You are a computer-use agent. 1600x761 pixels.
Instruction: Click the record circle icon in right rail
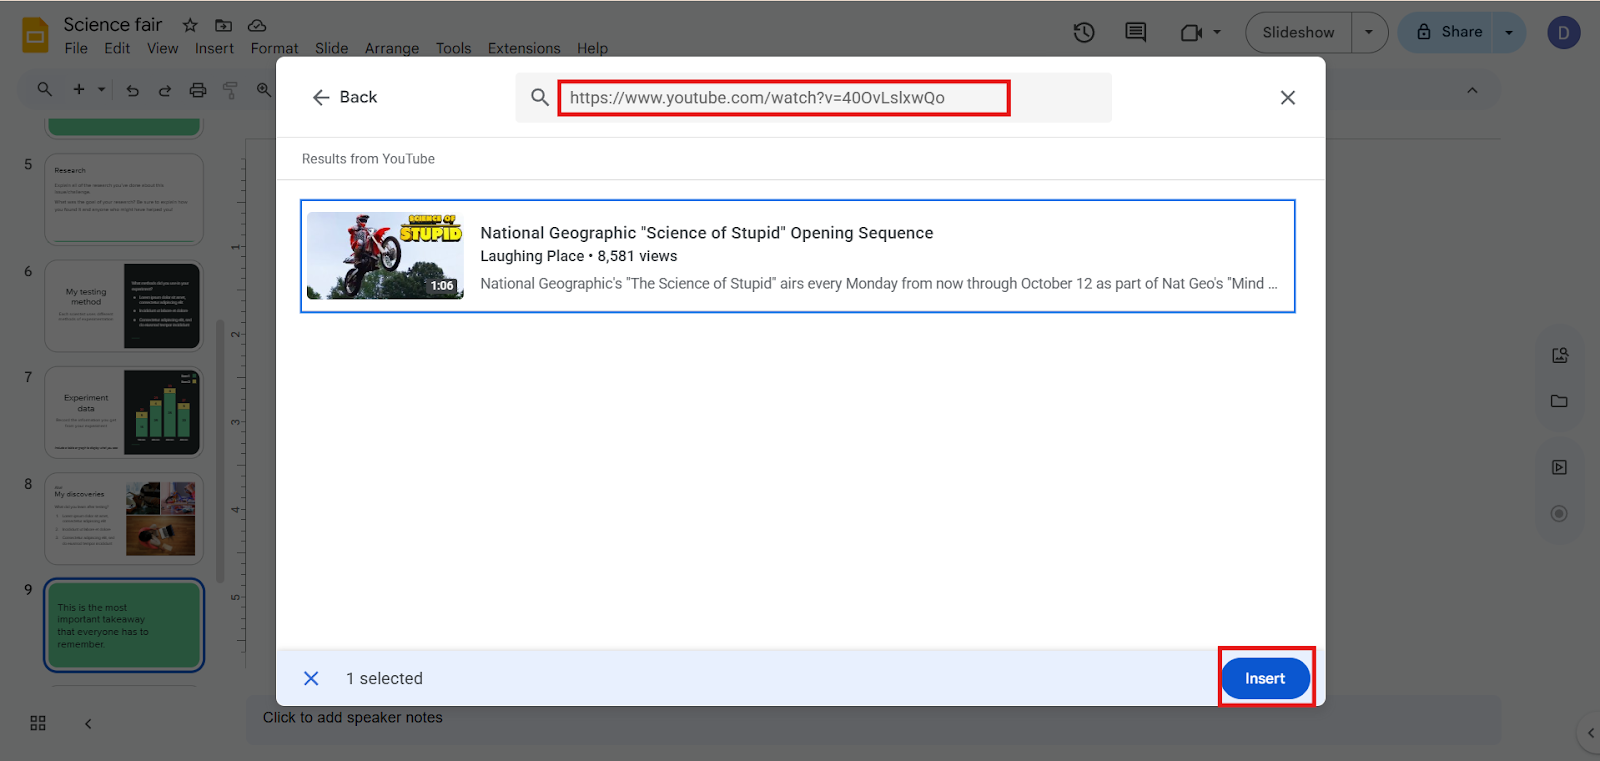[1559, 513]
